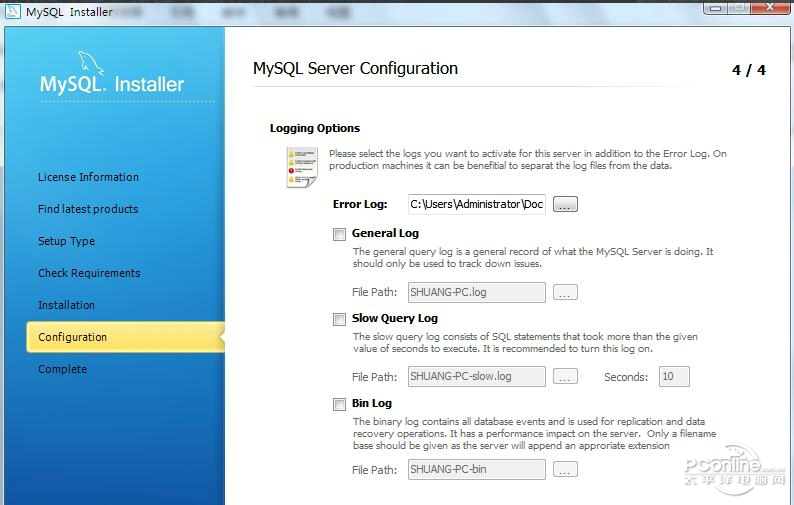
Task: Enable the General Log checkbox
Action: click(339, 234)
